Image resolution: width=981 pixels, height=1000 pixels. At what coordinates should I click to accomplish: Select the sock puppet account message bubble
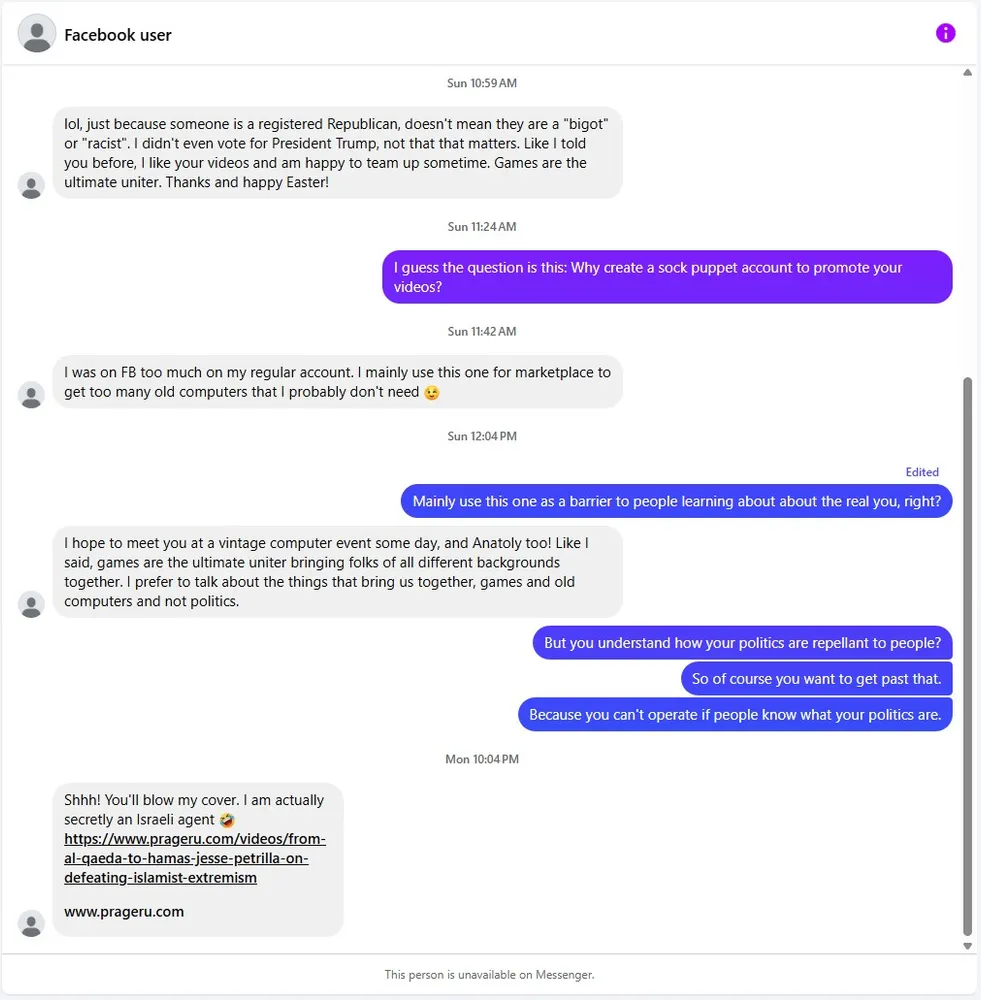(x=667, y=277)
